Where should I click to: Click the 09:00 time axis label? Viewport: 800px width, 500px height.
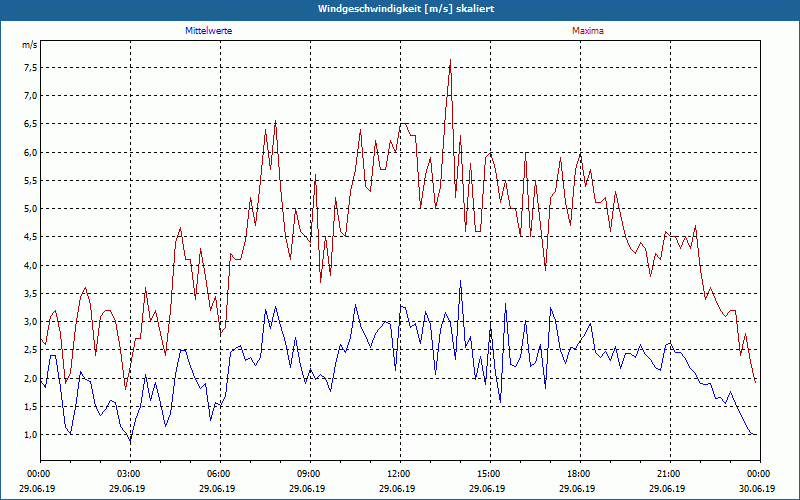310,474
